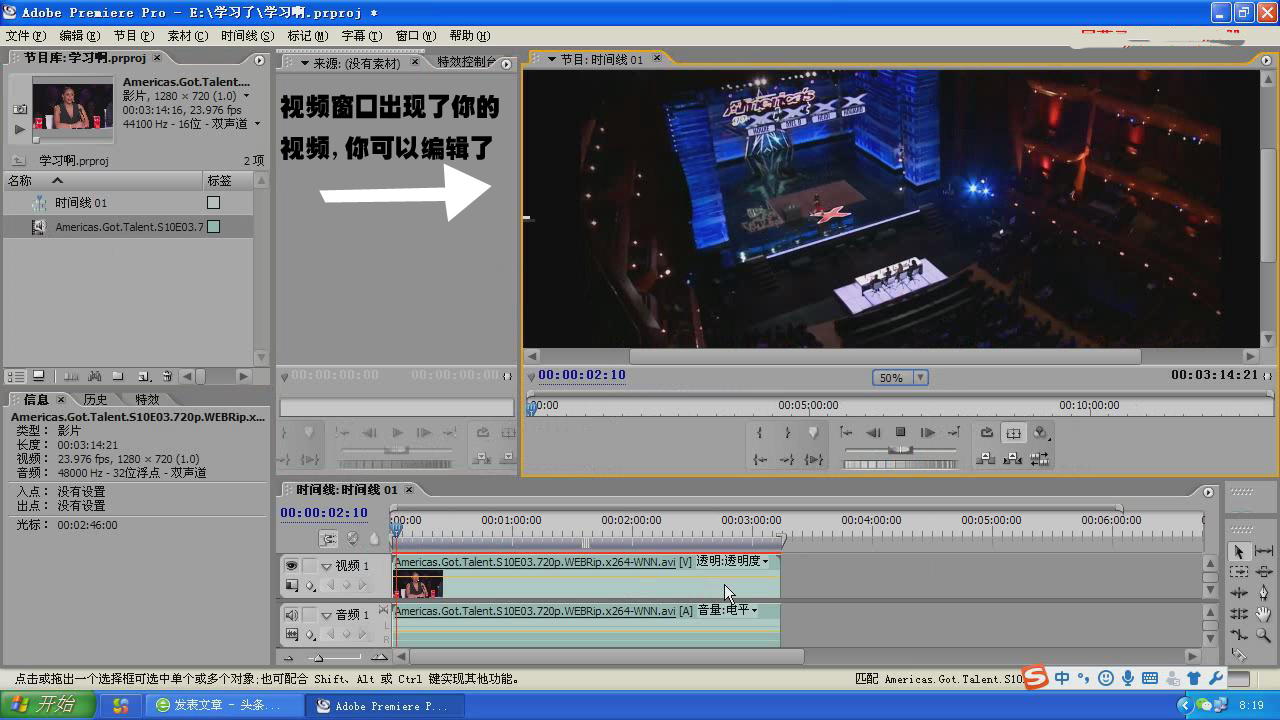Open 字幕(T) menu
Screen dimensions: 1280x720
(362, 35)
